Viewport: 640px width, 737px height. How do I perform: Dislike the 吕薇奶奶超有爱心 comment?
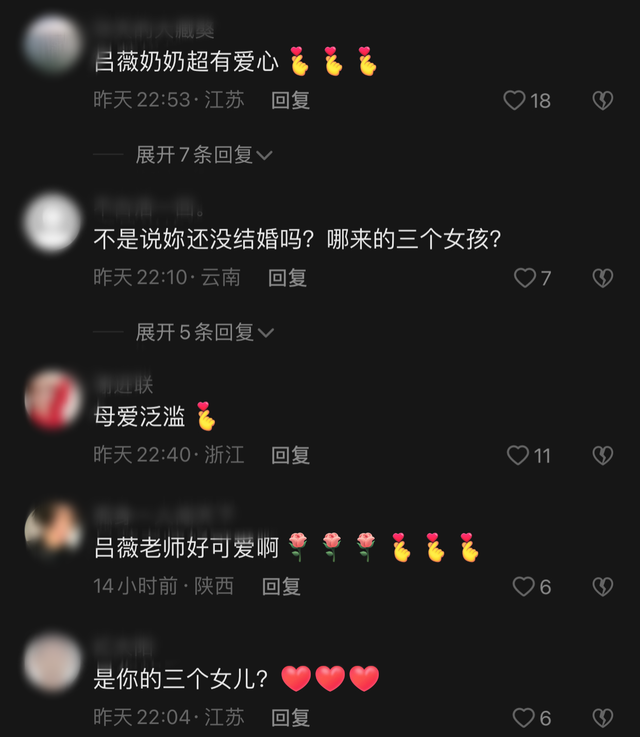tap(603, 100)
